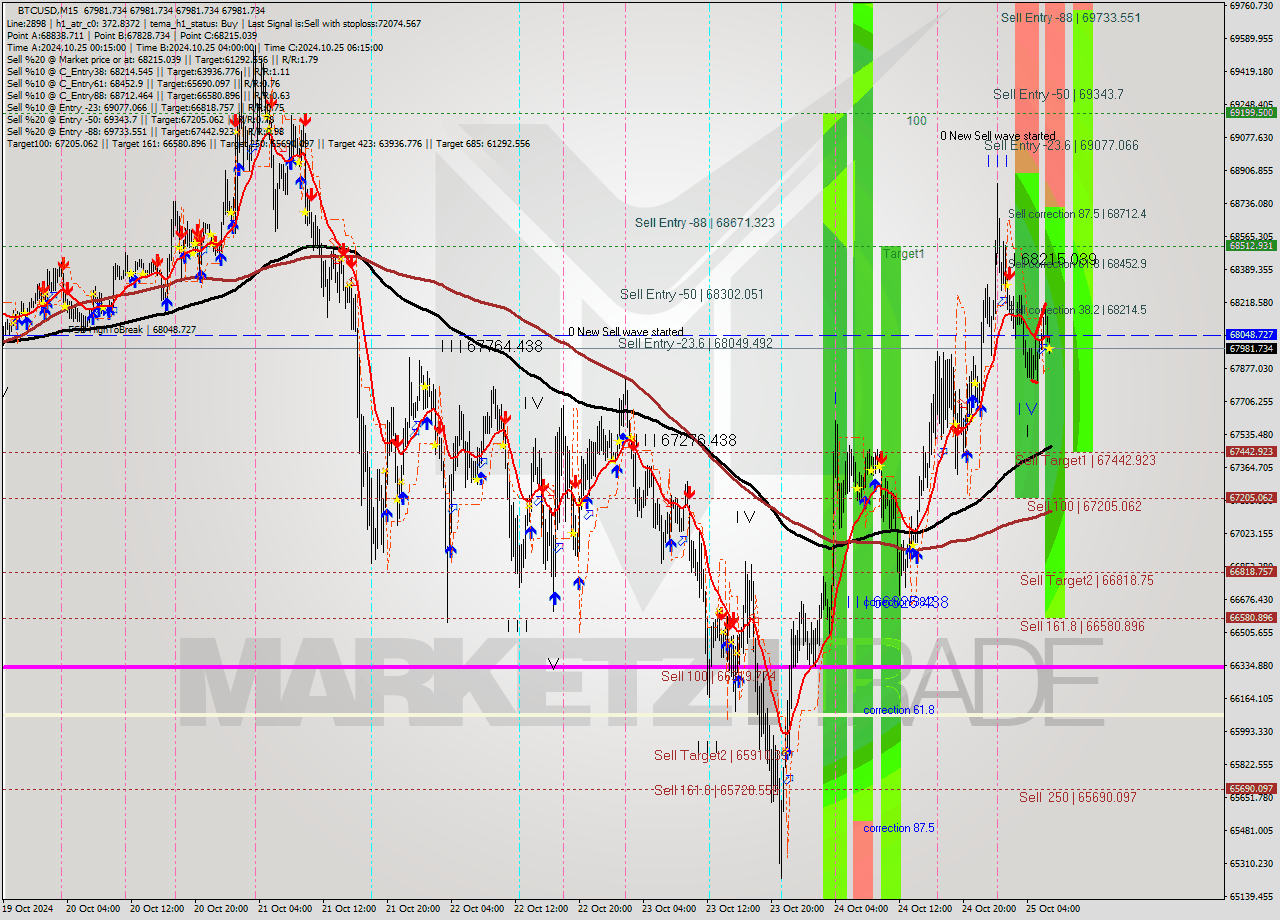1280x920 pixels.
Task: Click the '21 Oct 04:00' time label
Action: pos(284,909)
